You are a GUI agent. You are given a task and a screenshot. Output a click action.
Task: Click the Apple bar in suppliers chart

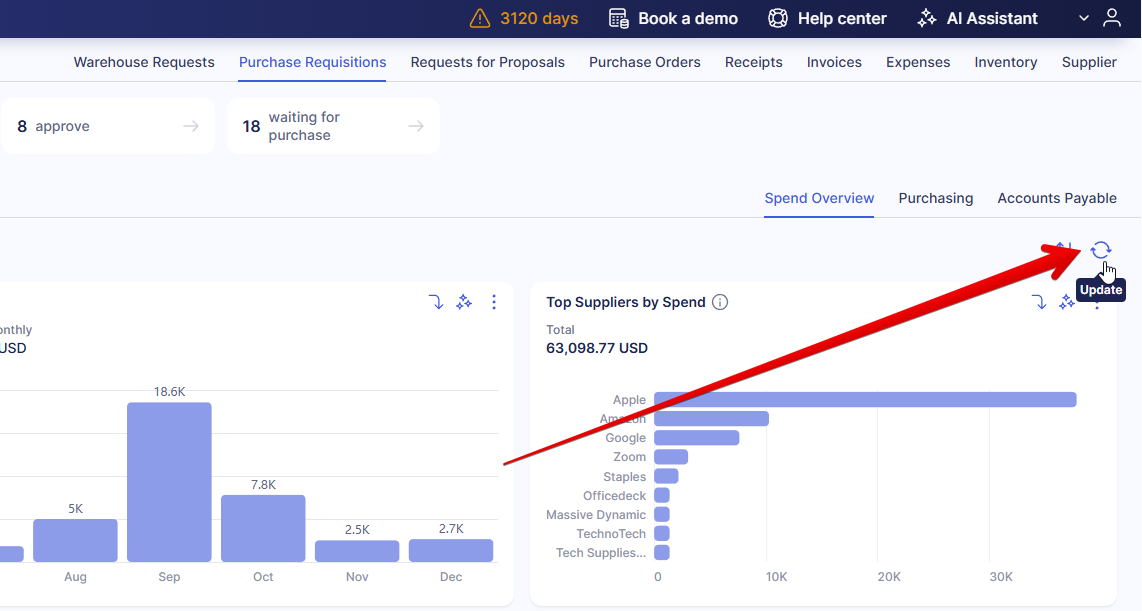[x=865, y=400]
